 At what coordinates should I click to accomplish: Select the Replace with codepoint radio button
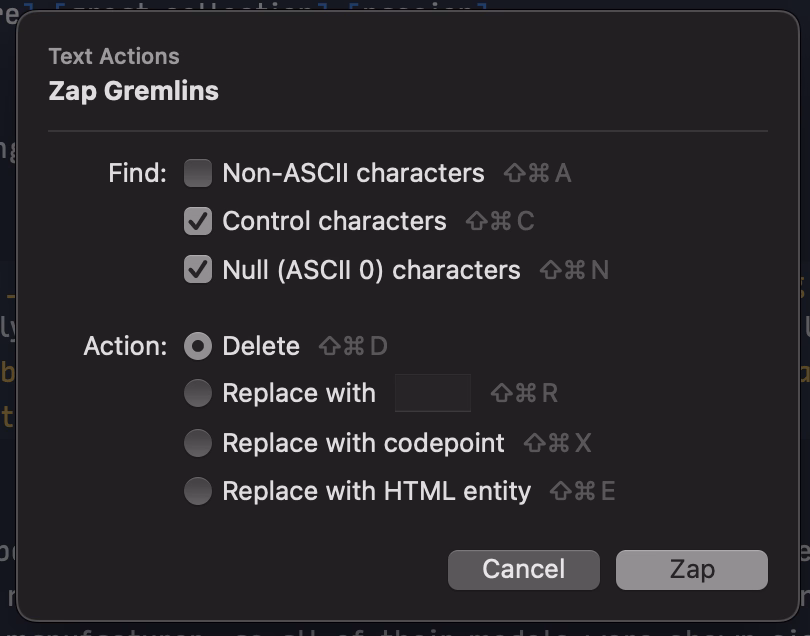[x=198, y=443]
